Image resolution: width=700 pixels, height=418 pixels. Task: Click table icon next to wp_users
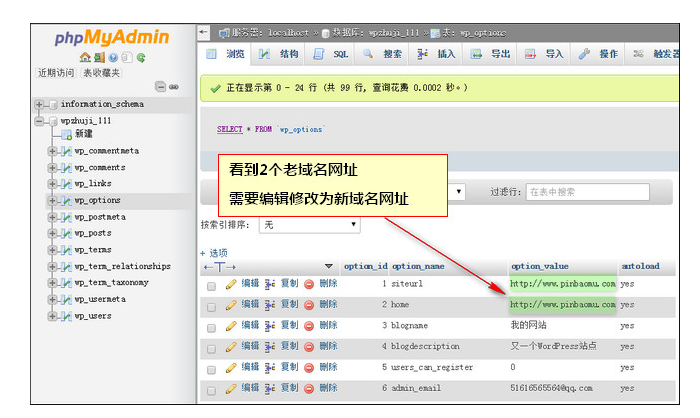tap(66, 316)
